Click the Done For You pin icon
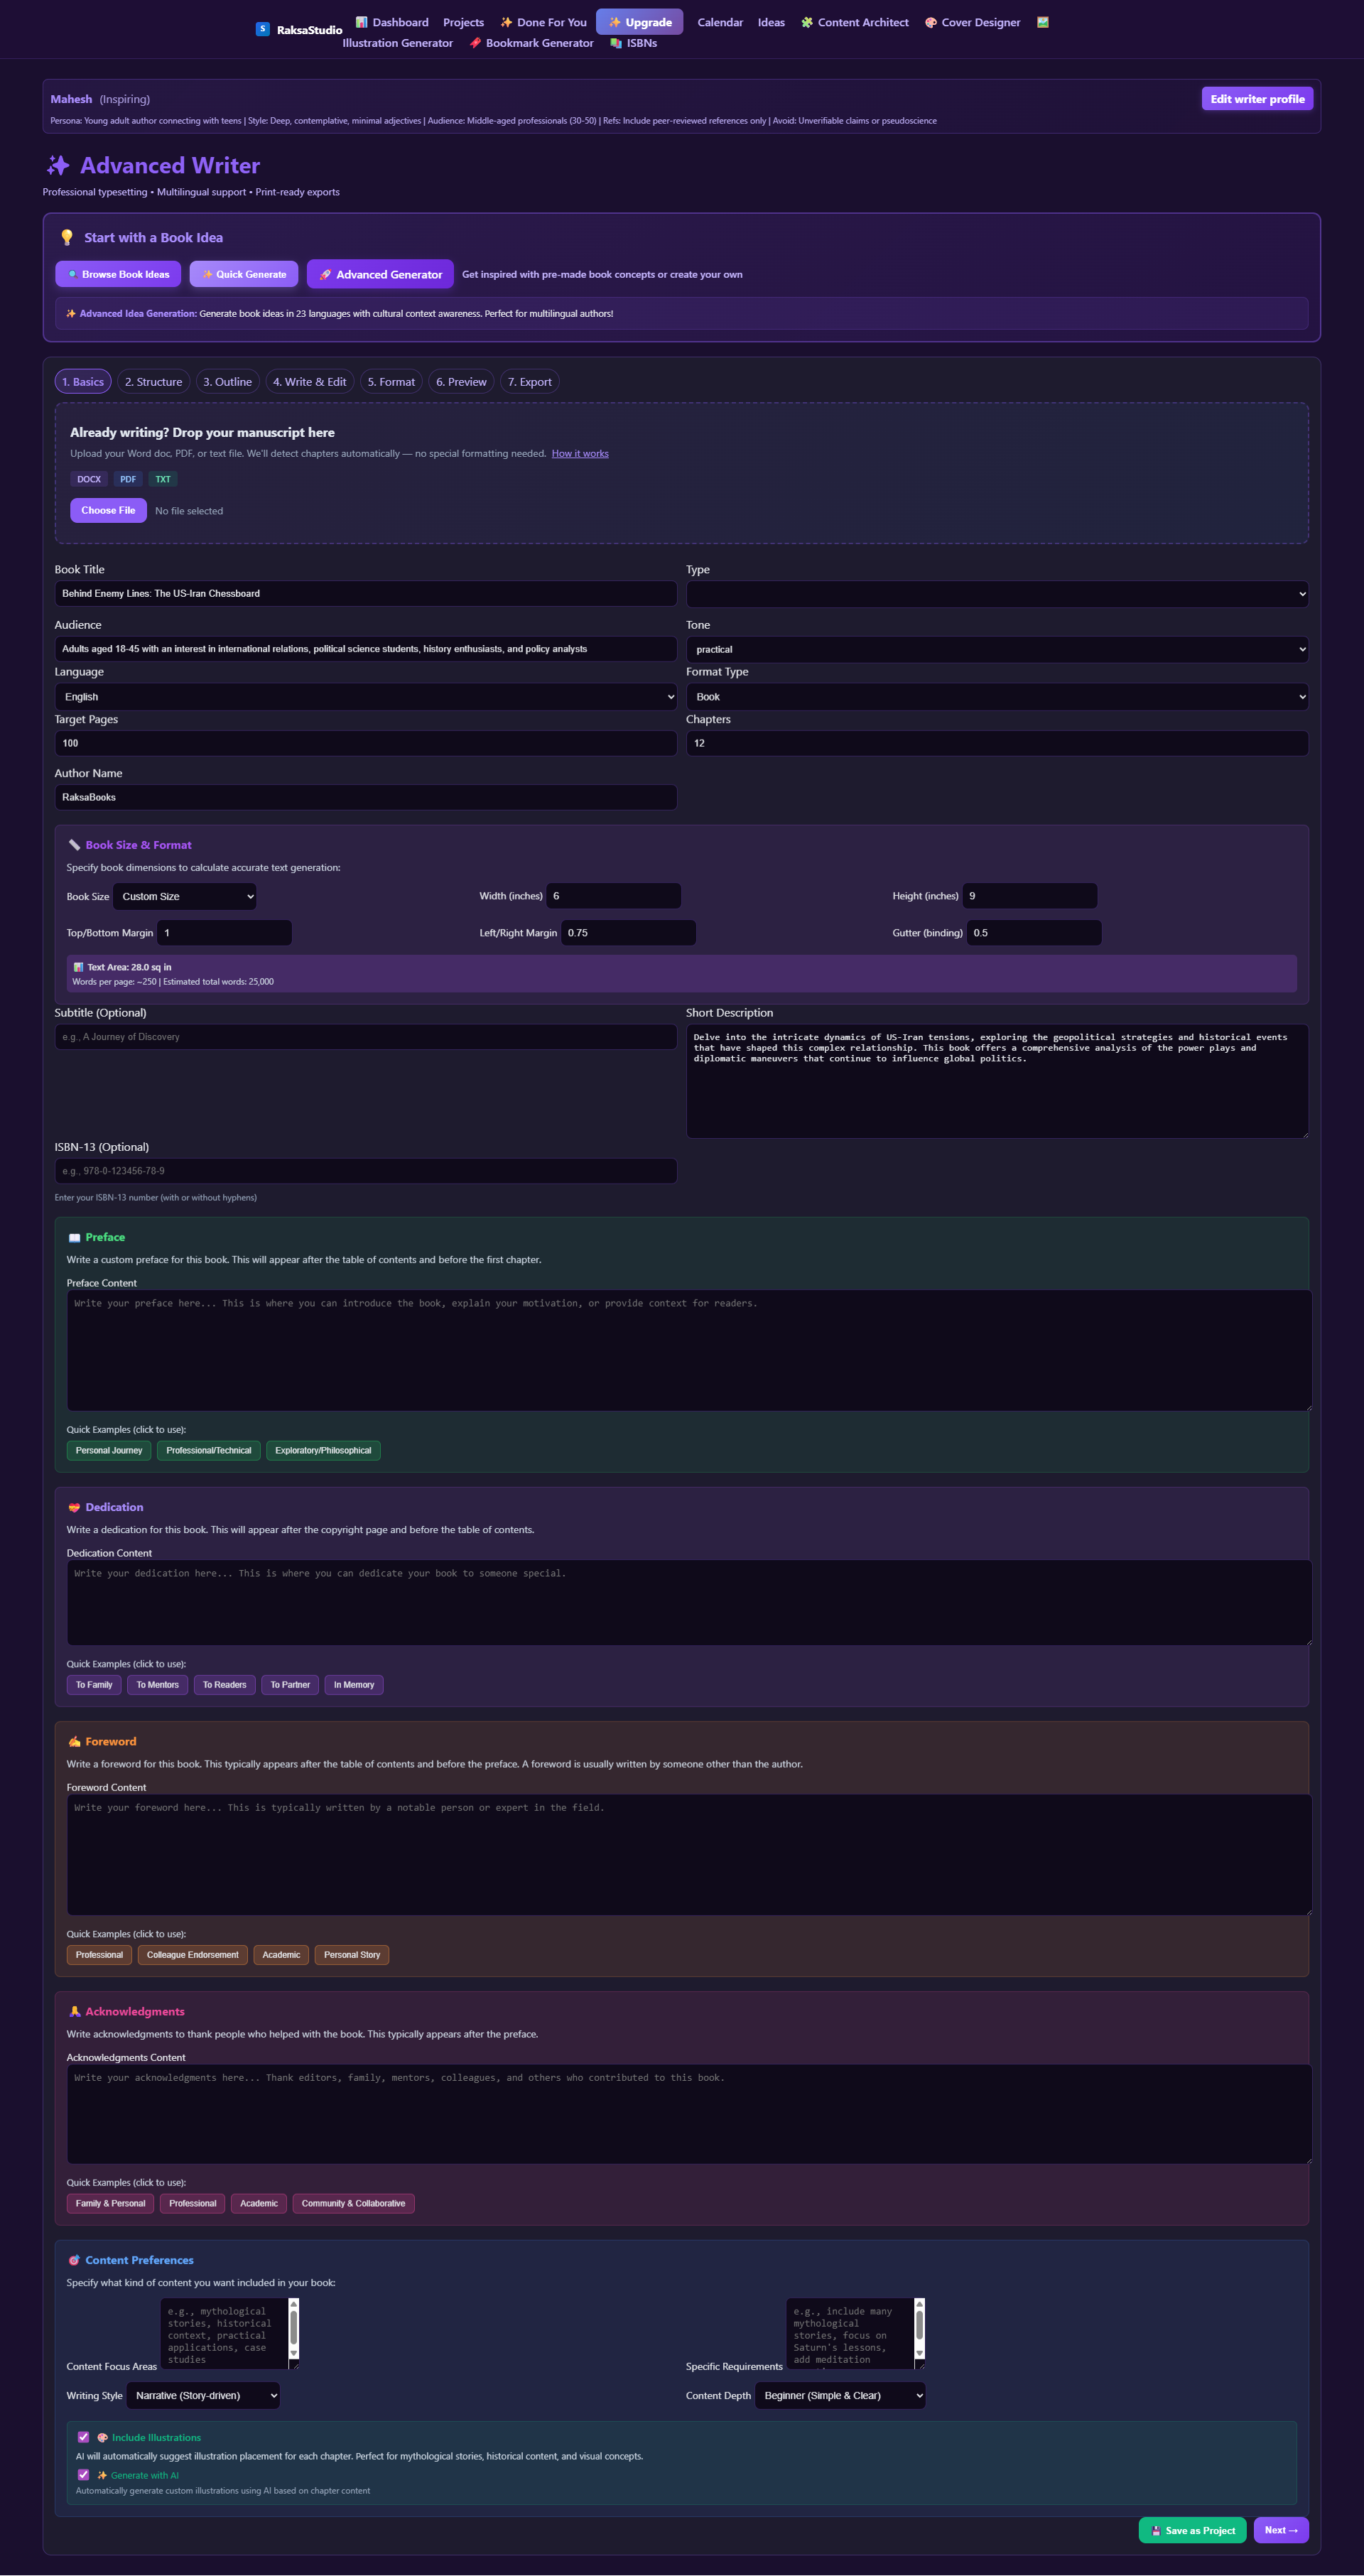Screen dimensions: 1364x2576 pos(508,22)
